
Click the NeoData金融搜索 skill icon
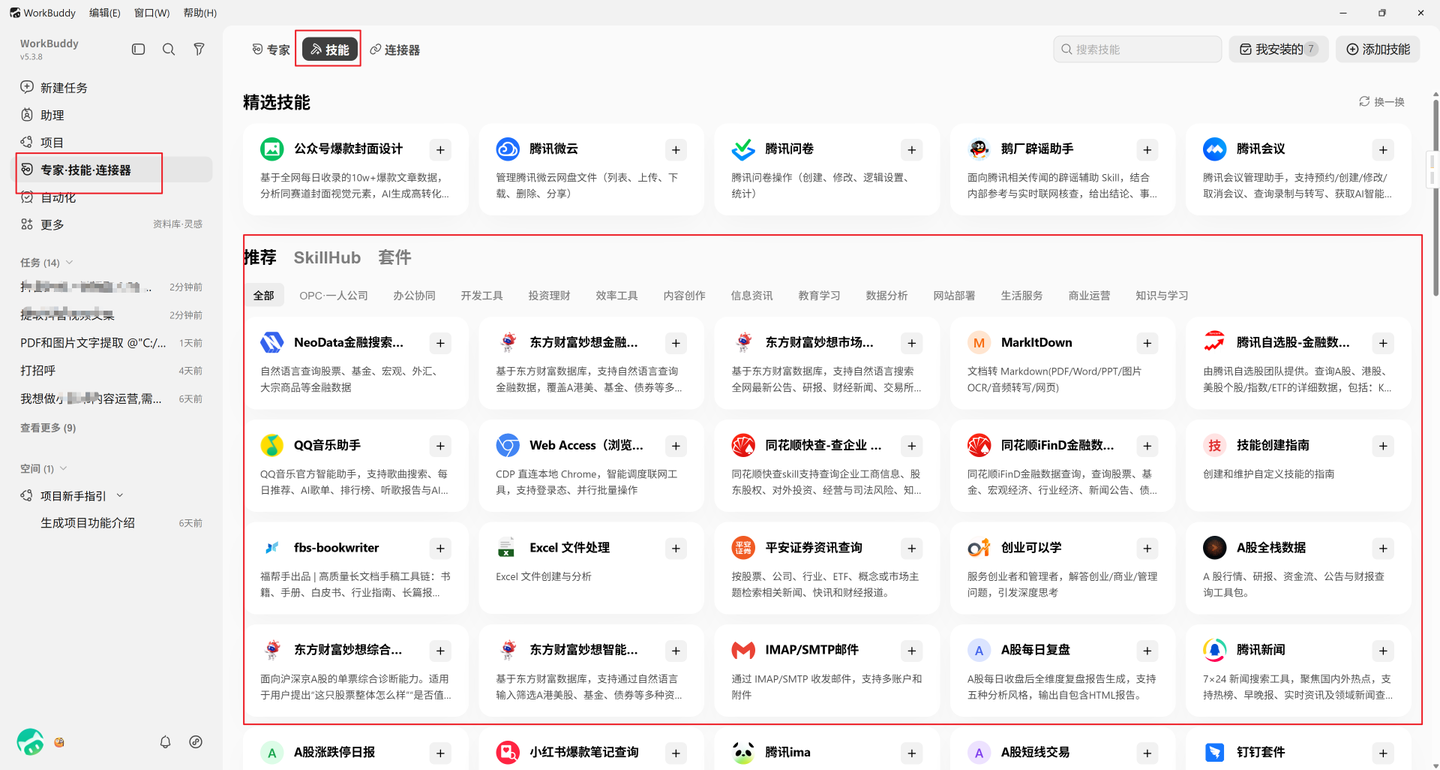click(x=272, y=343)
